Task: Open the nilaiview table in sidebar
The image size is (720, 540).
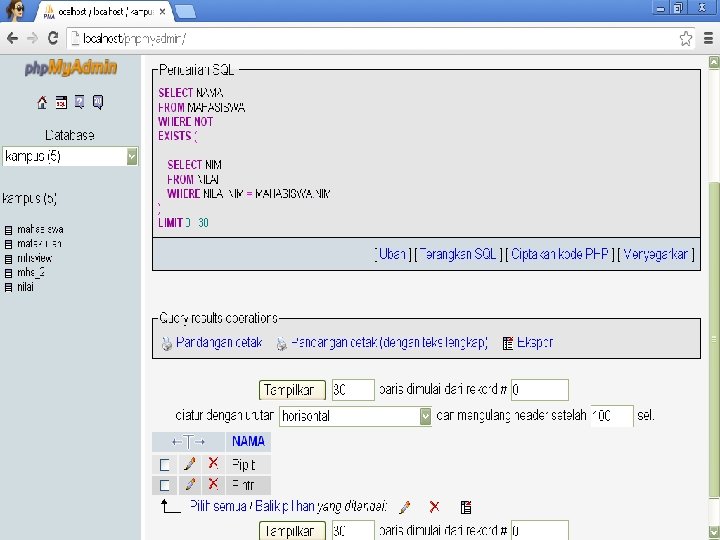Action: 35,259
